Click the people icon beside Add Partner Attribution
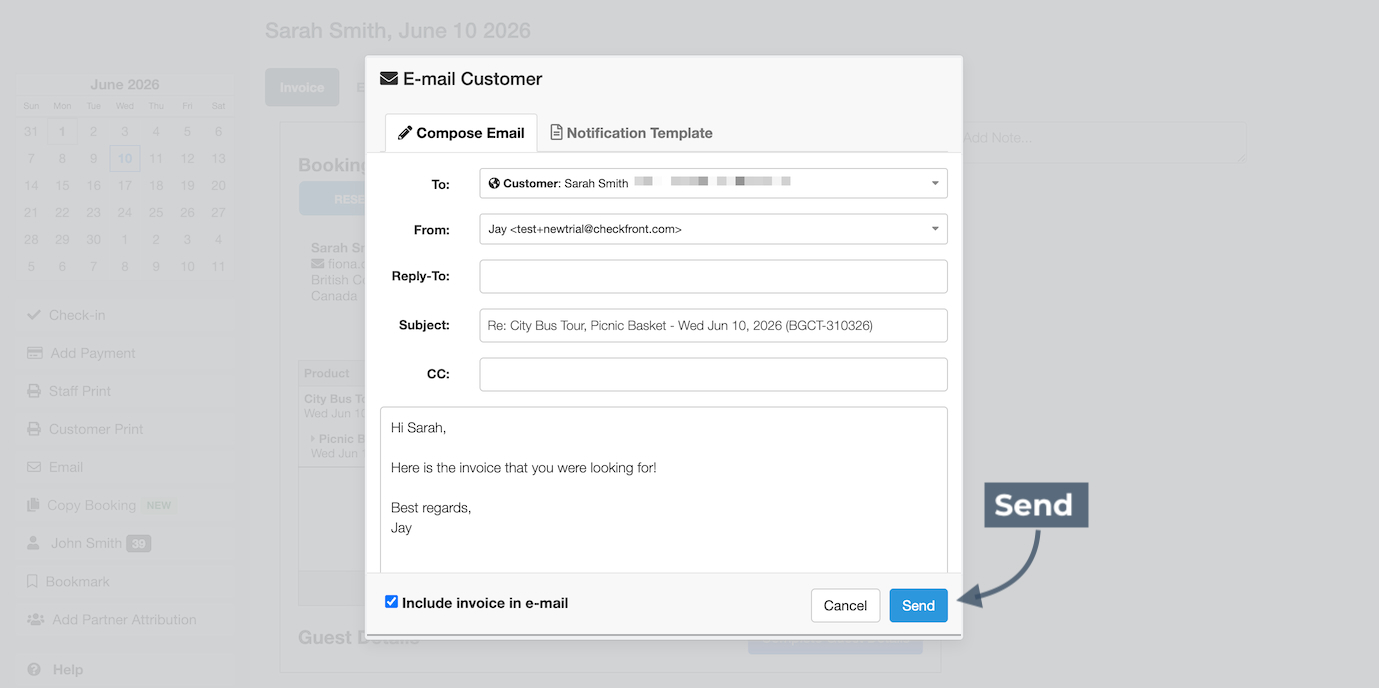This screenshot has height=688, width=1379. (x=35, y=619)
